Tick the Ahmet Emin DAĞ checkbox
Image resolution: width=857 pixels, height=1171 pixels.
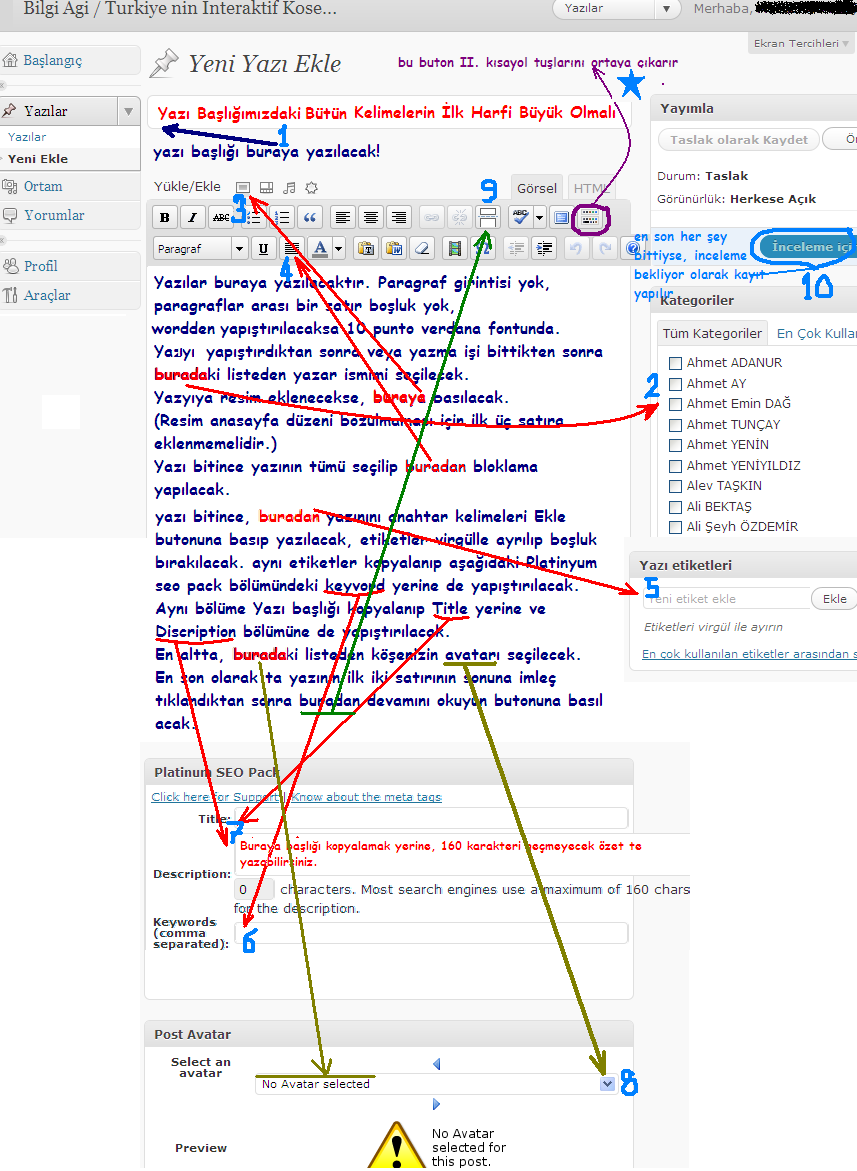[x=676, y=404]
